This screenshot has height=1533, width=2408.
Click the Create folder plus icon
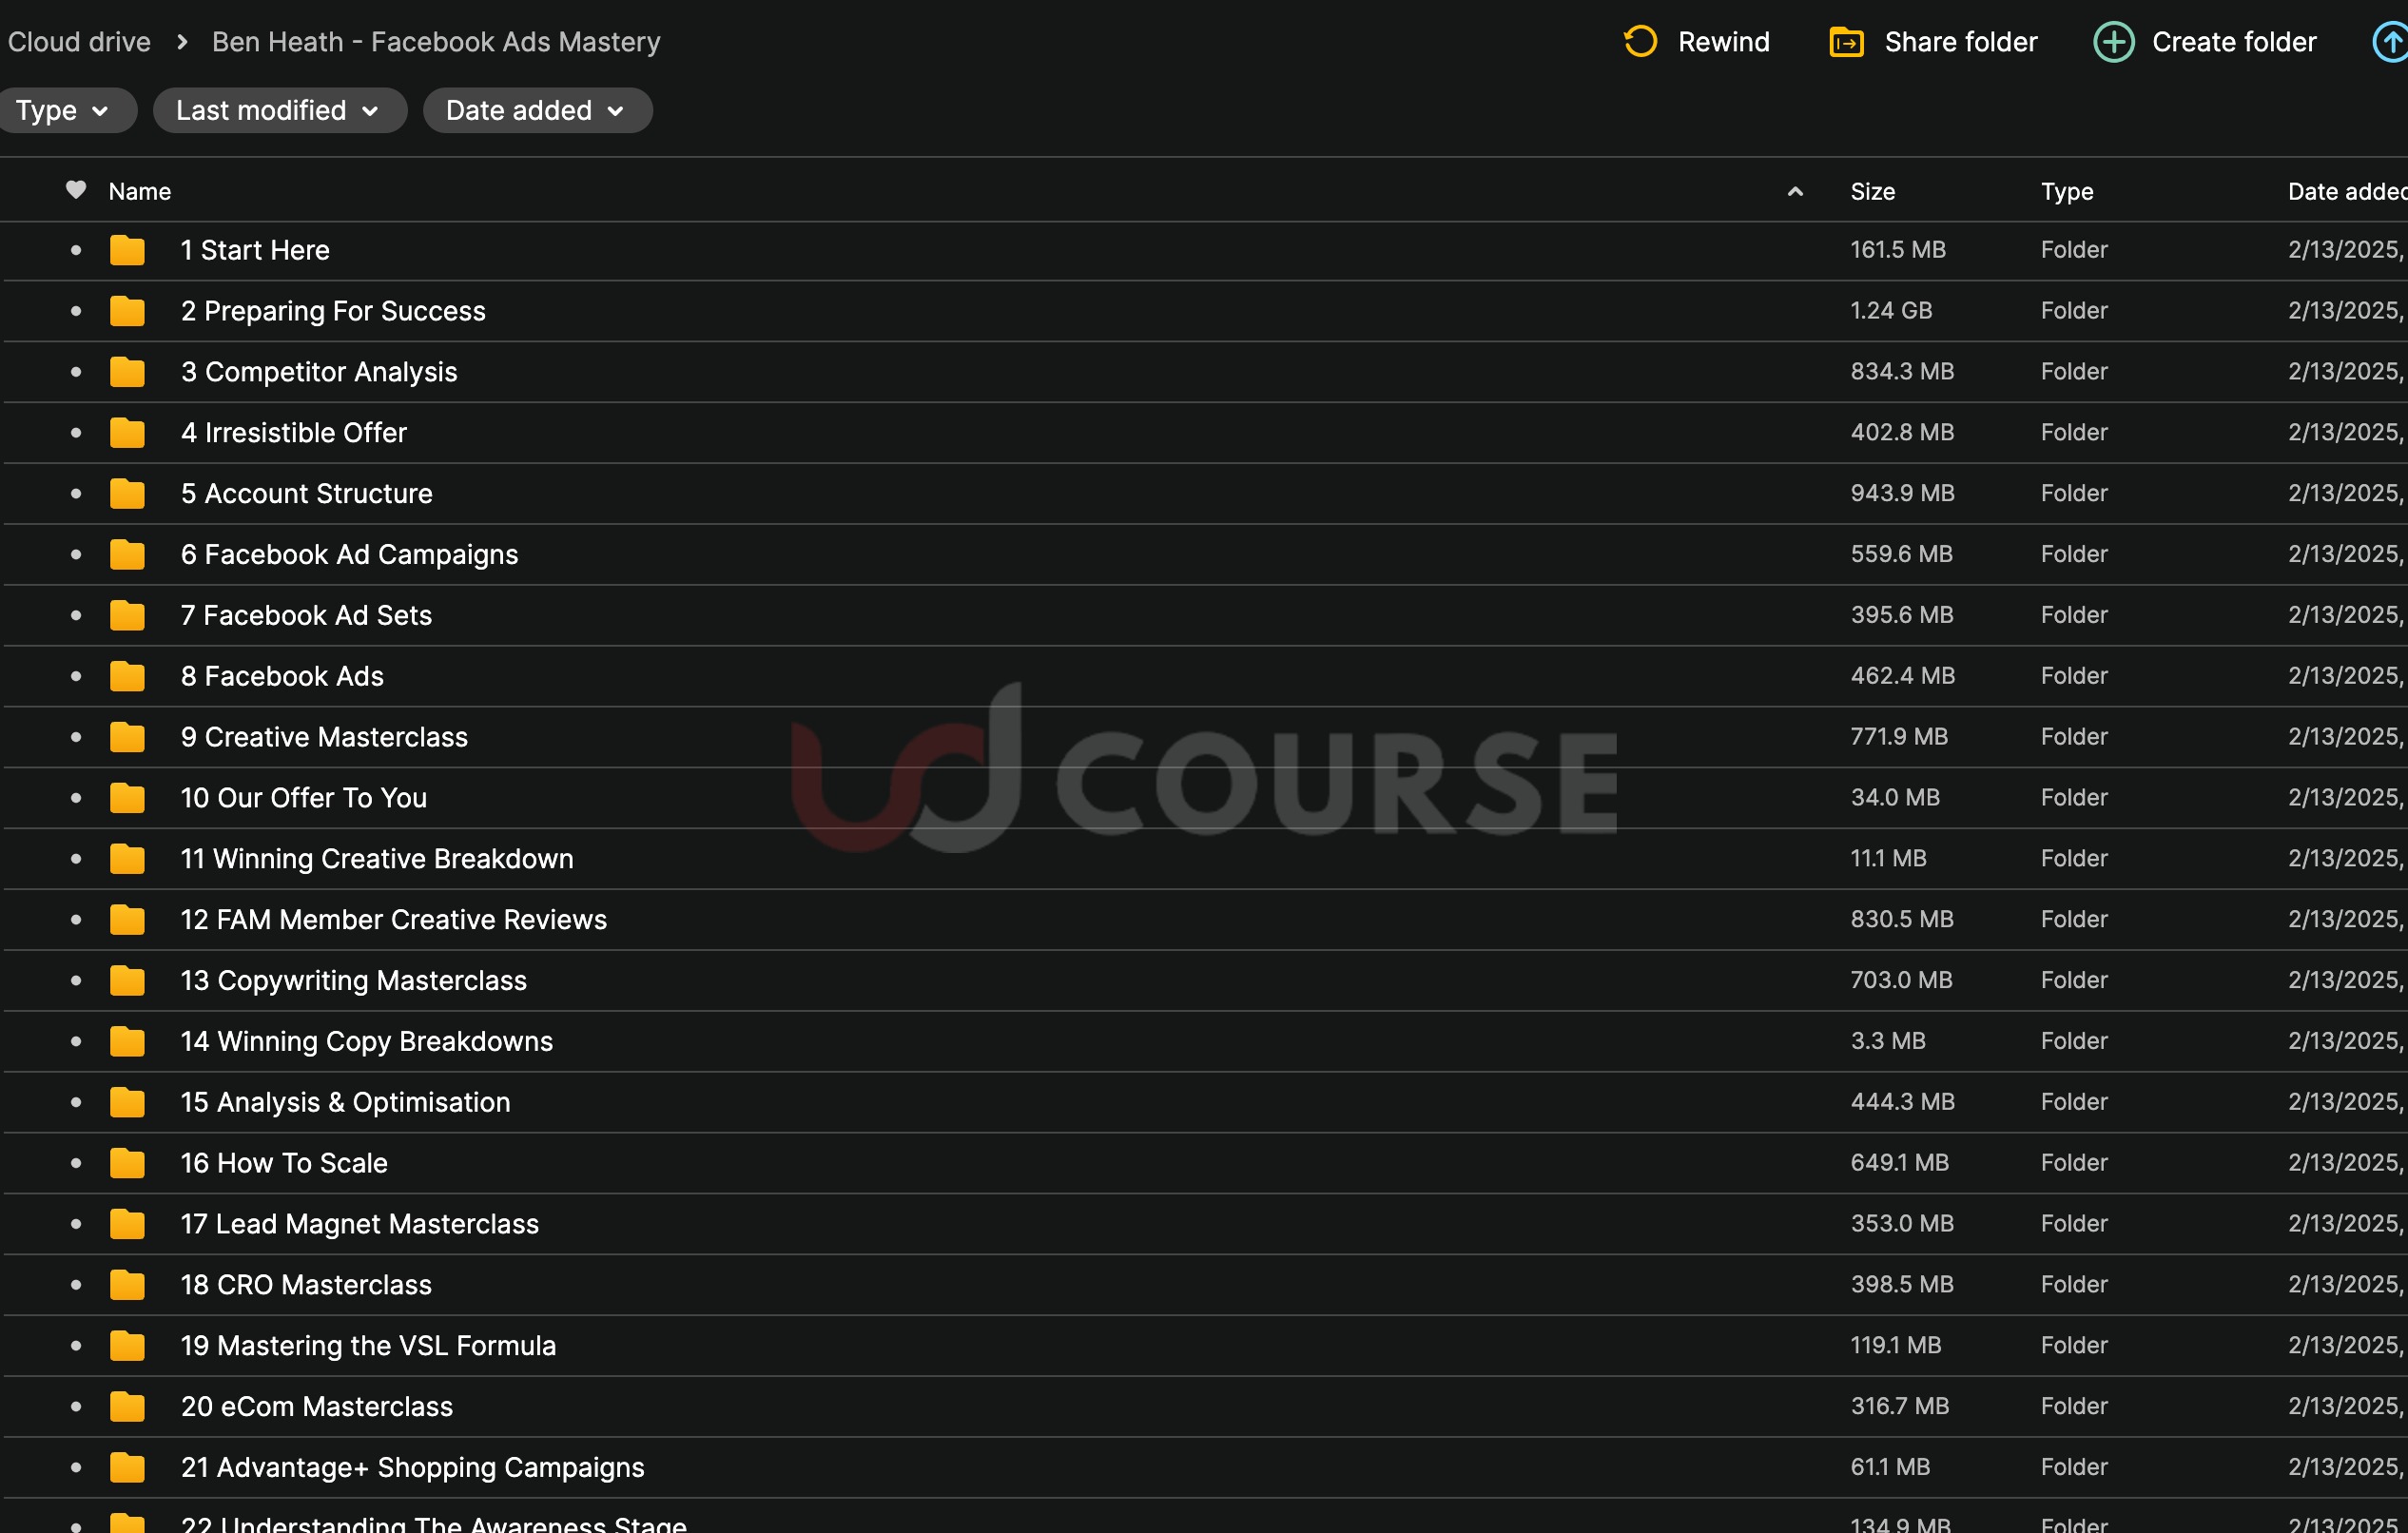(2113, 42)
